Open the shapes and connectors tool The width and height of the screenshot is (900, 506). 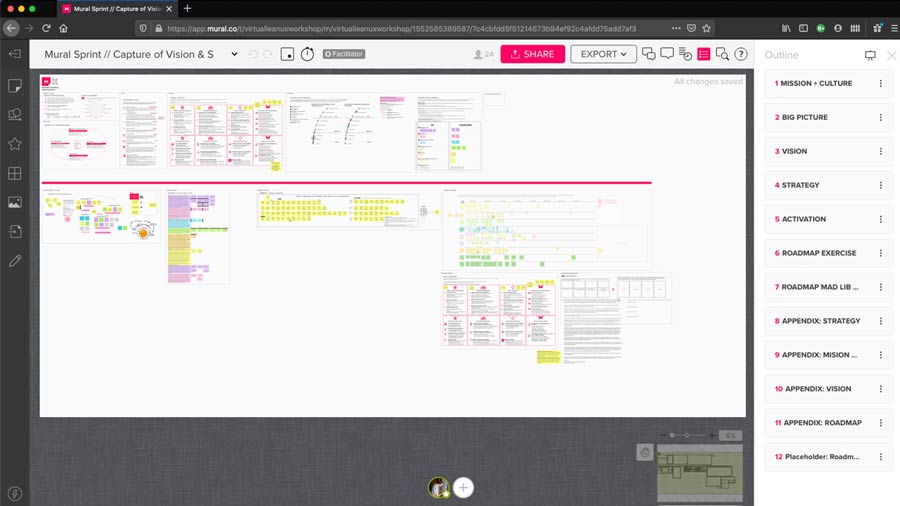pyautogui.click(x=15, y=115)
